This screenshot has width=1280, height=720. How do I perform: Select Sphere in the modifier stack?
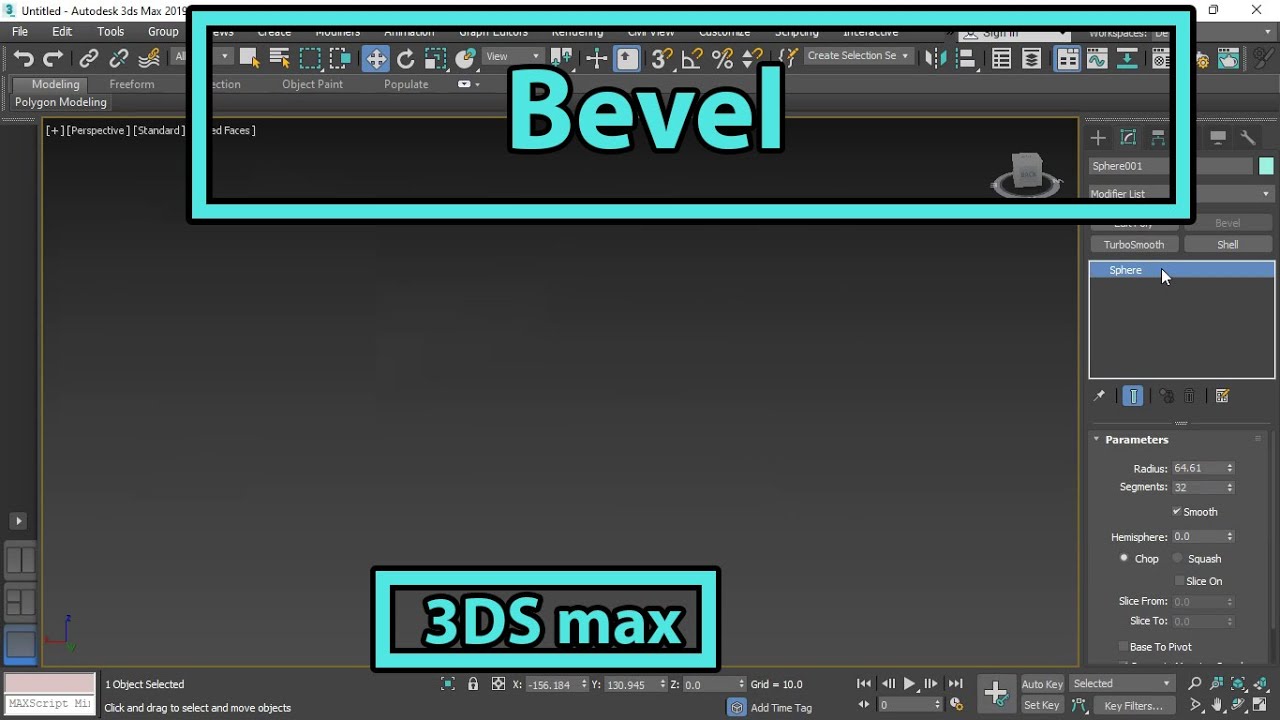click(x=1181, y=270)
